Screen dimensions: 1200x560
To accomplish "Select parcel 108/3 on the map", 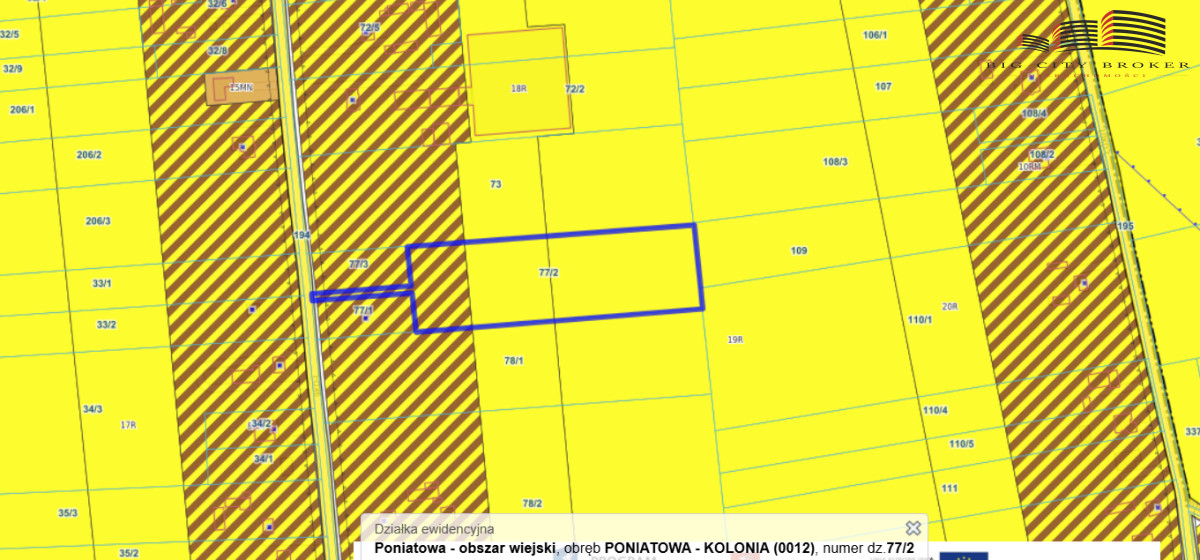I will 835,161.
